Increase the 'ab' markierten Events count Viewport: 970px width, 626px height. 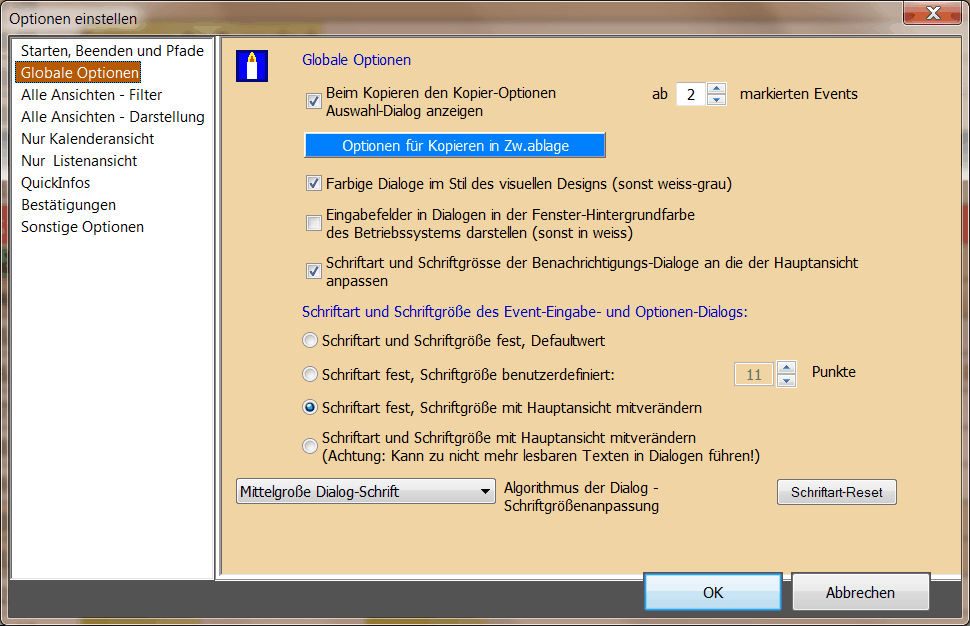pyautogui.click(x=716, y=89)
